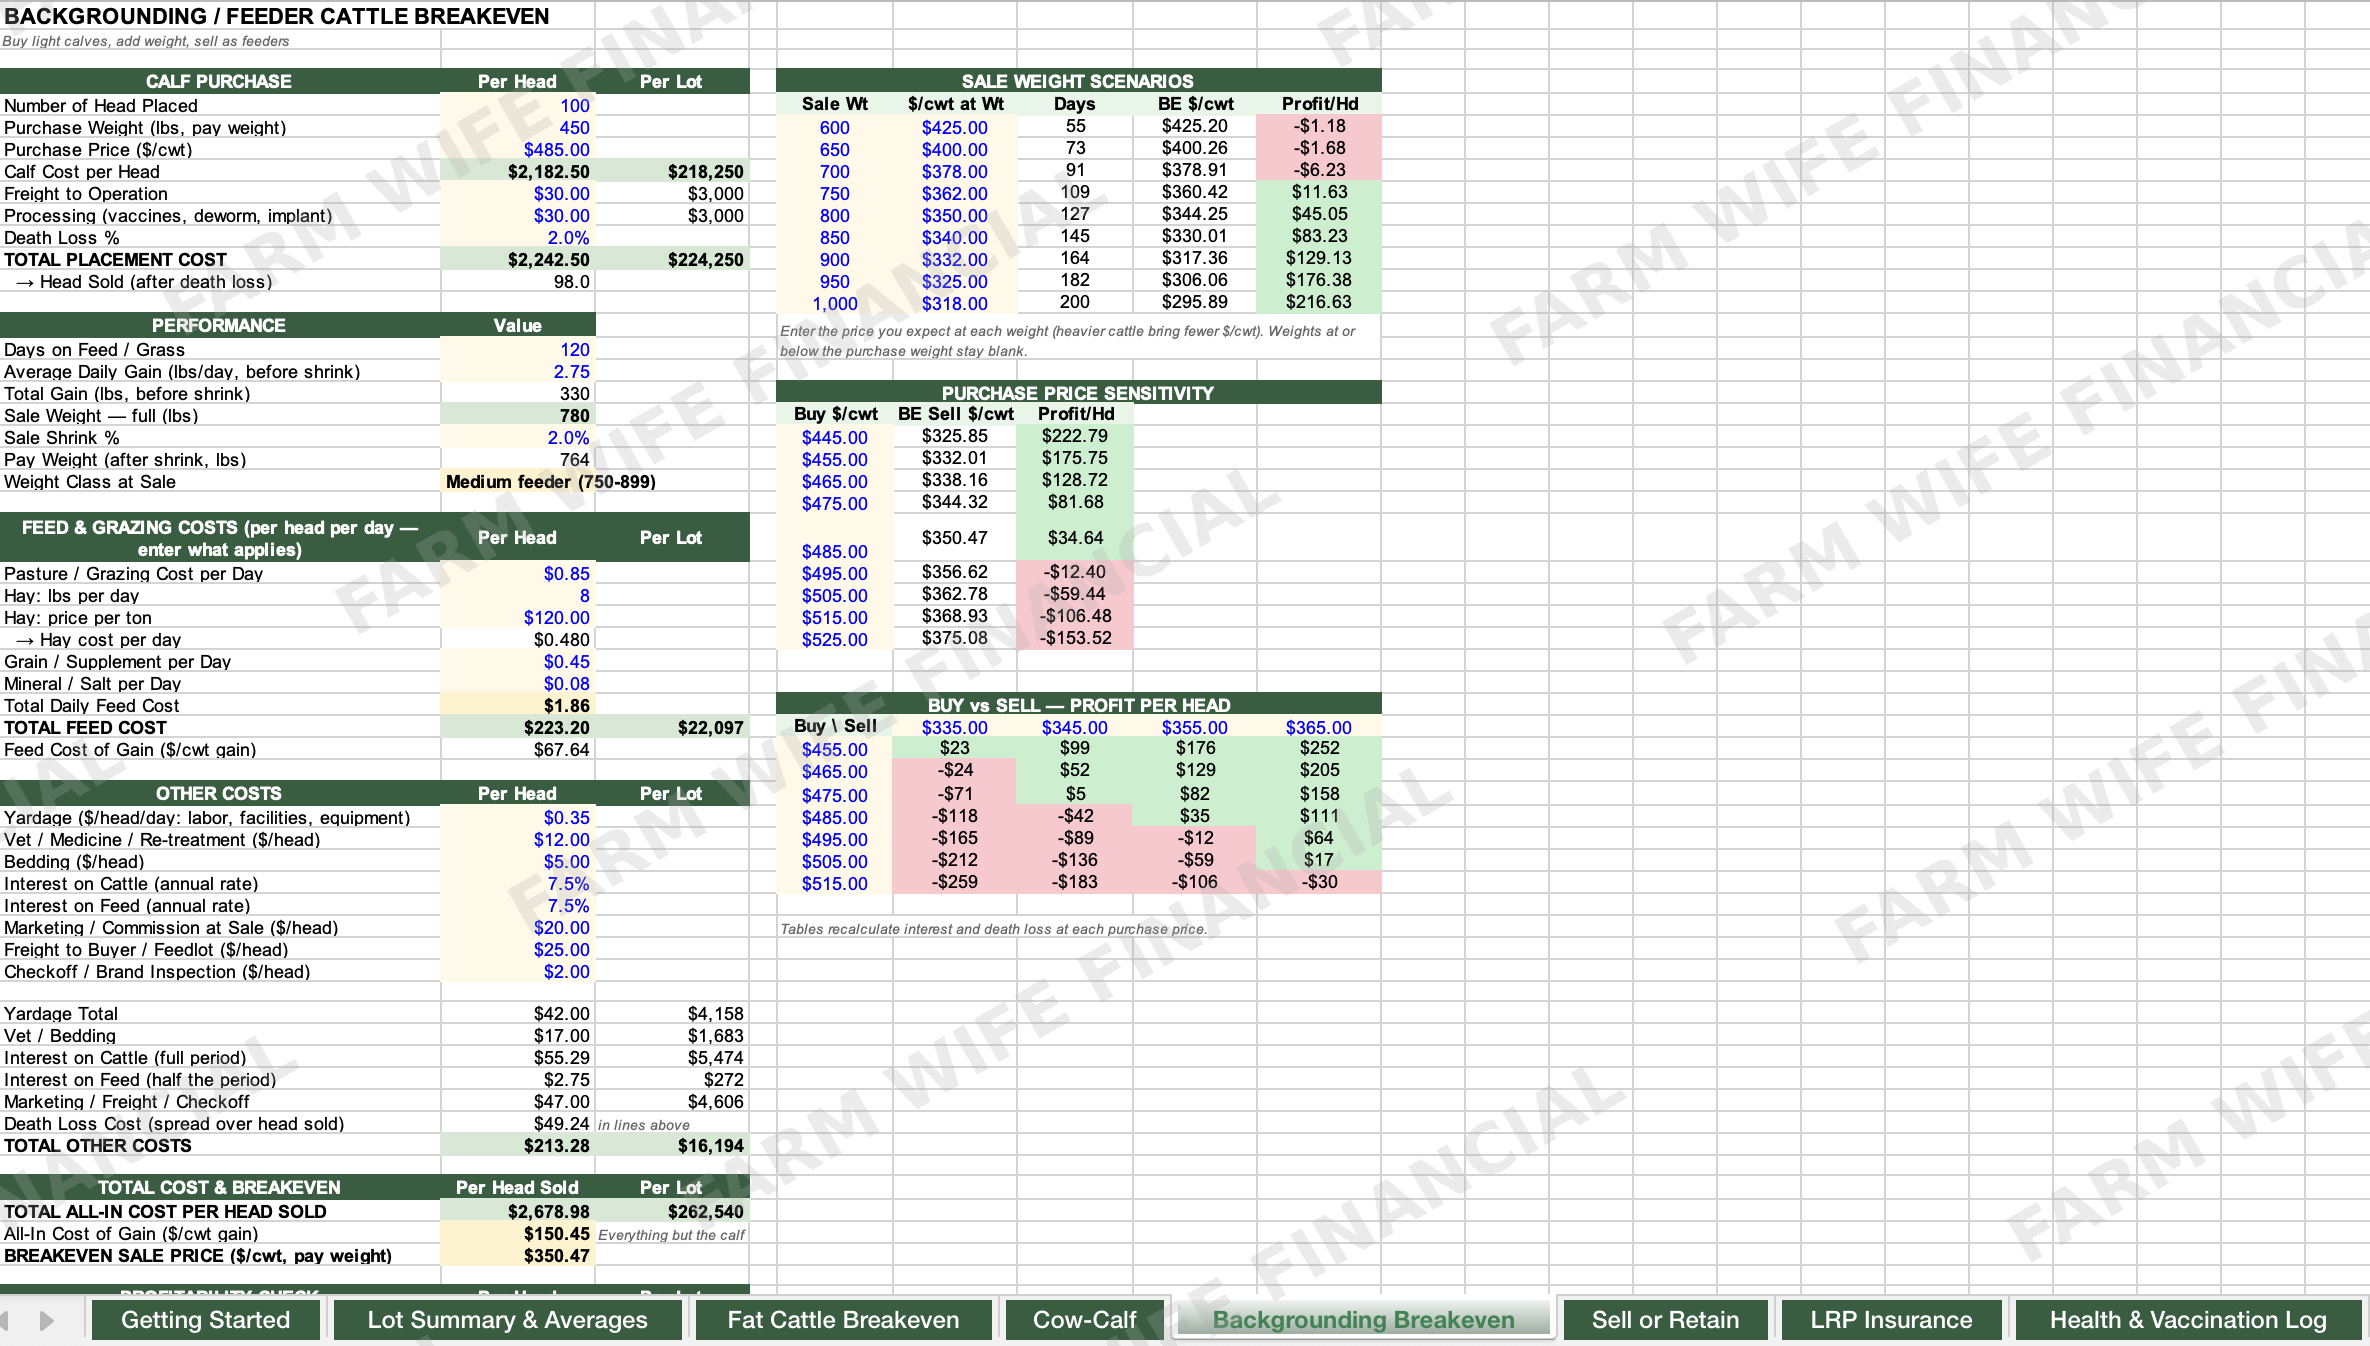Select Death Loss % cell under Calf Purchase
The image size is (2370, 1346).
point(518,237)
